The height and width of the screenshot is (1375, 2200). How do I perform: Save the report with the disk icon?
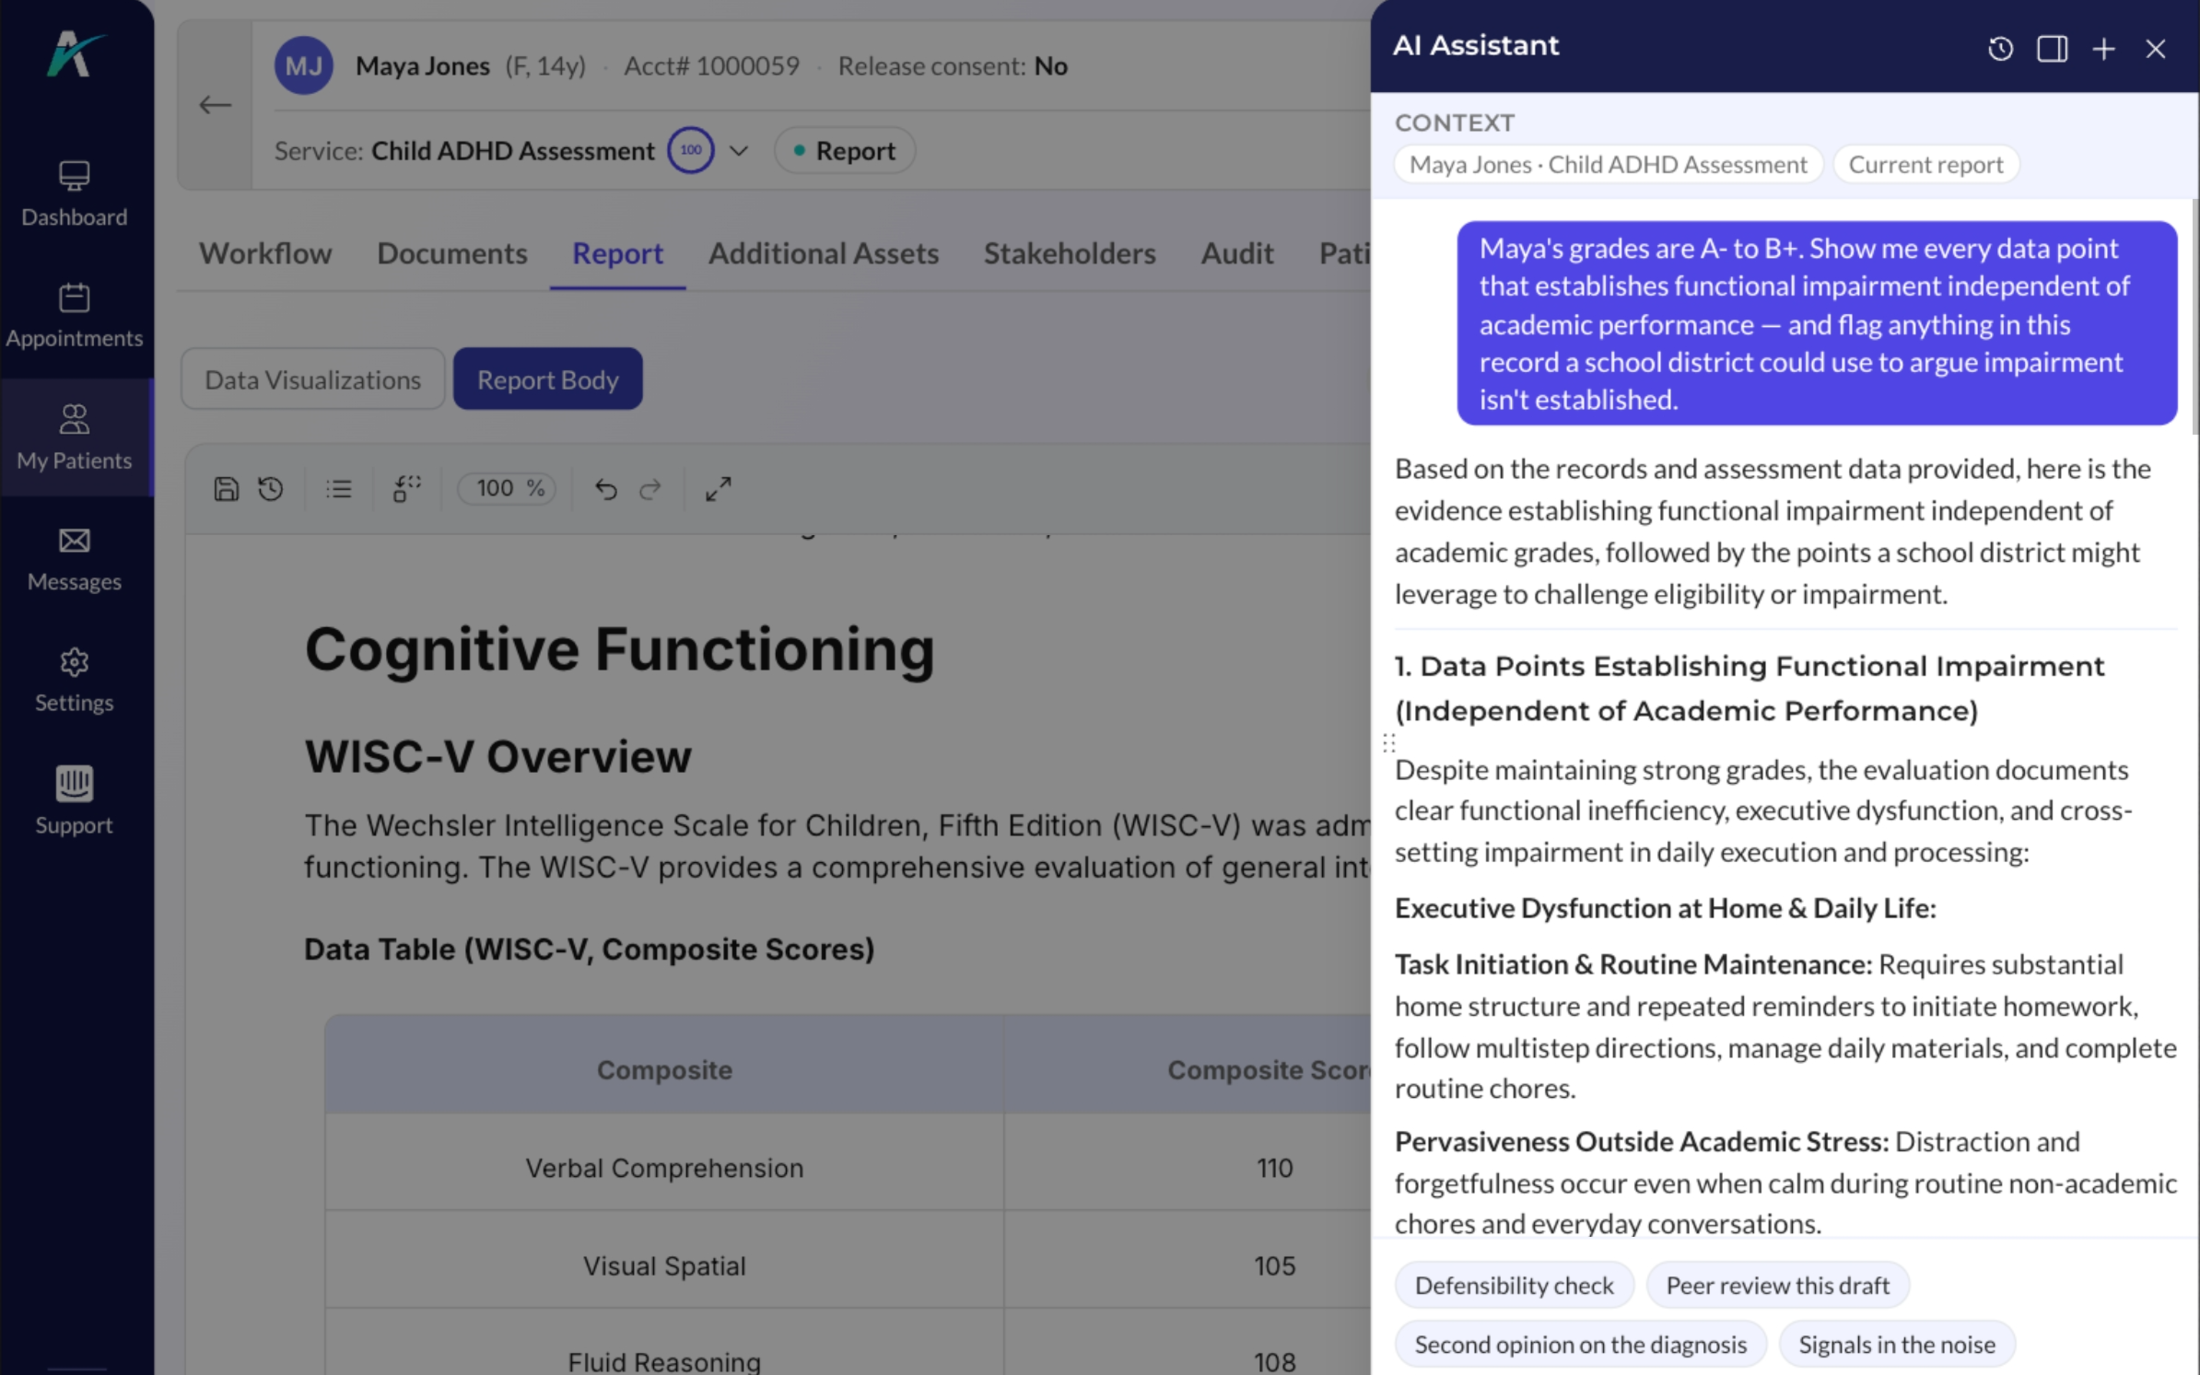pyautogui.click(x=226, y=489)
